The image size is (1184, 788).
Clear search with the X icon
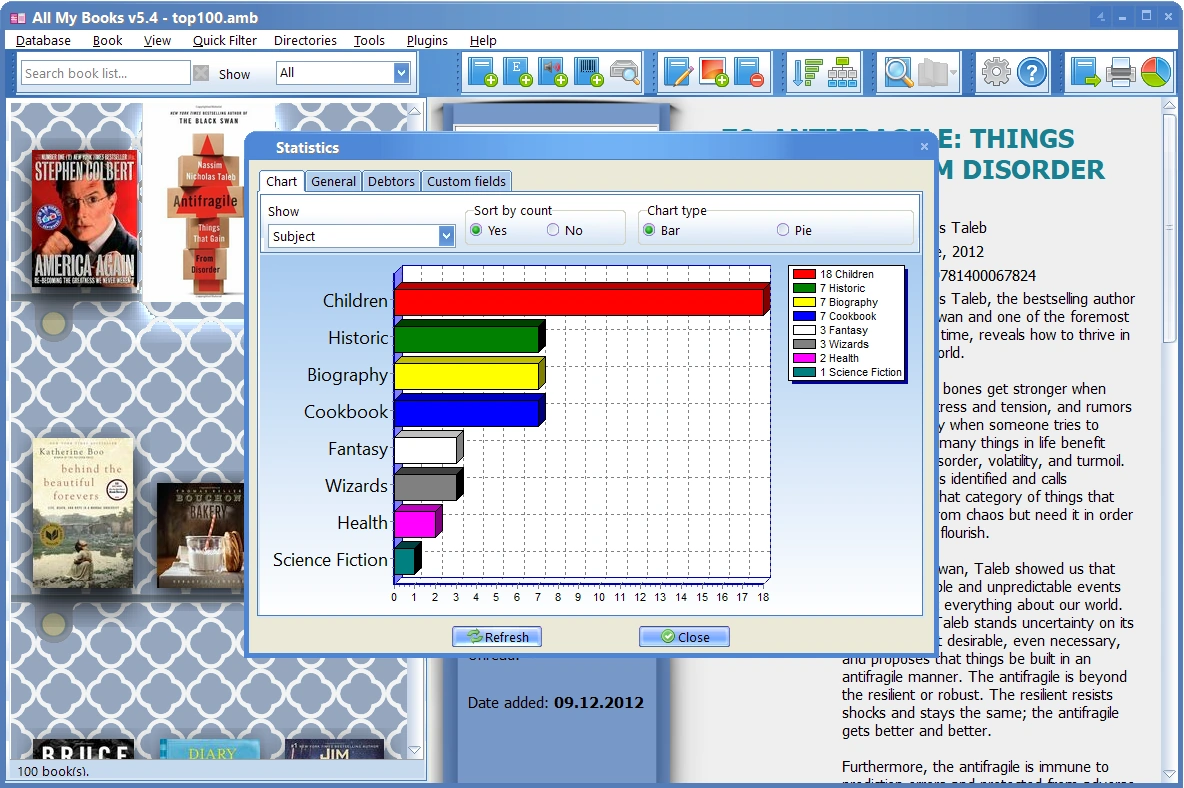pyautogui.click(x=201, y=73)
